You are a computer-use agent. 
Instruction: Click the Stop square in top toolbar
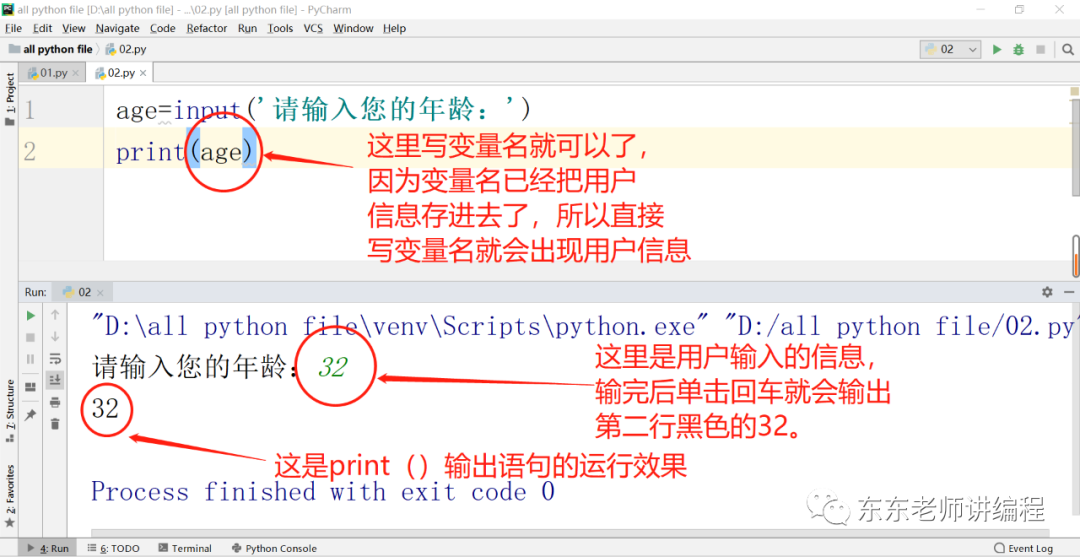1041,50
